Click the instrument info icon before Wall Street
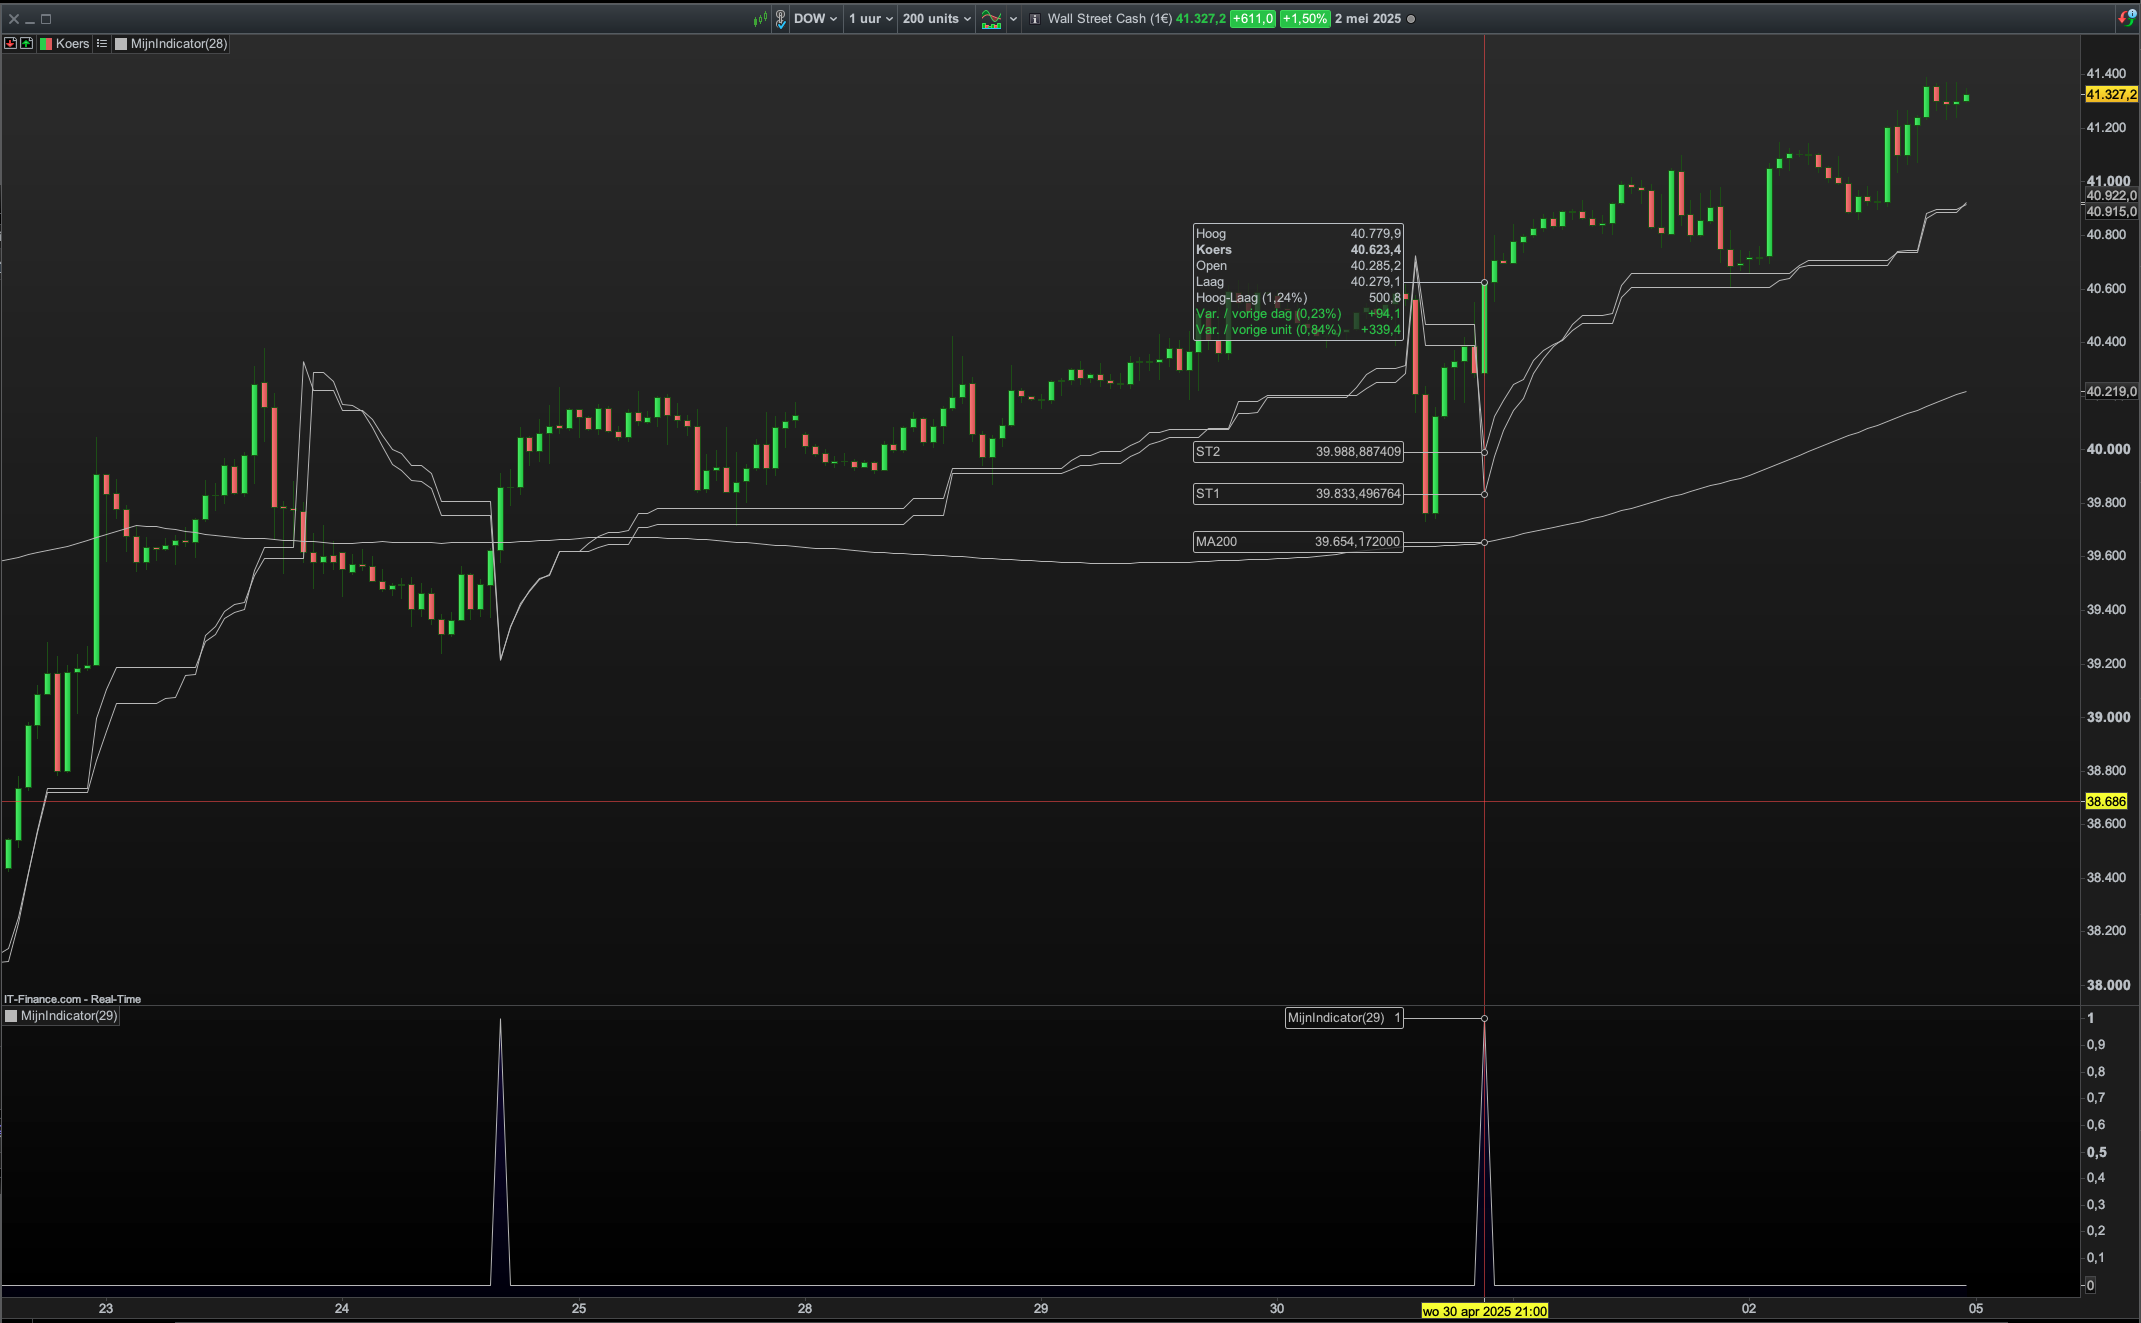Viewport: 2141px width, 1323px height. [1035, 19]
